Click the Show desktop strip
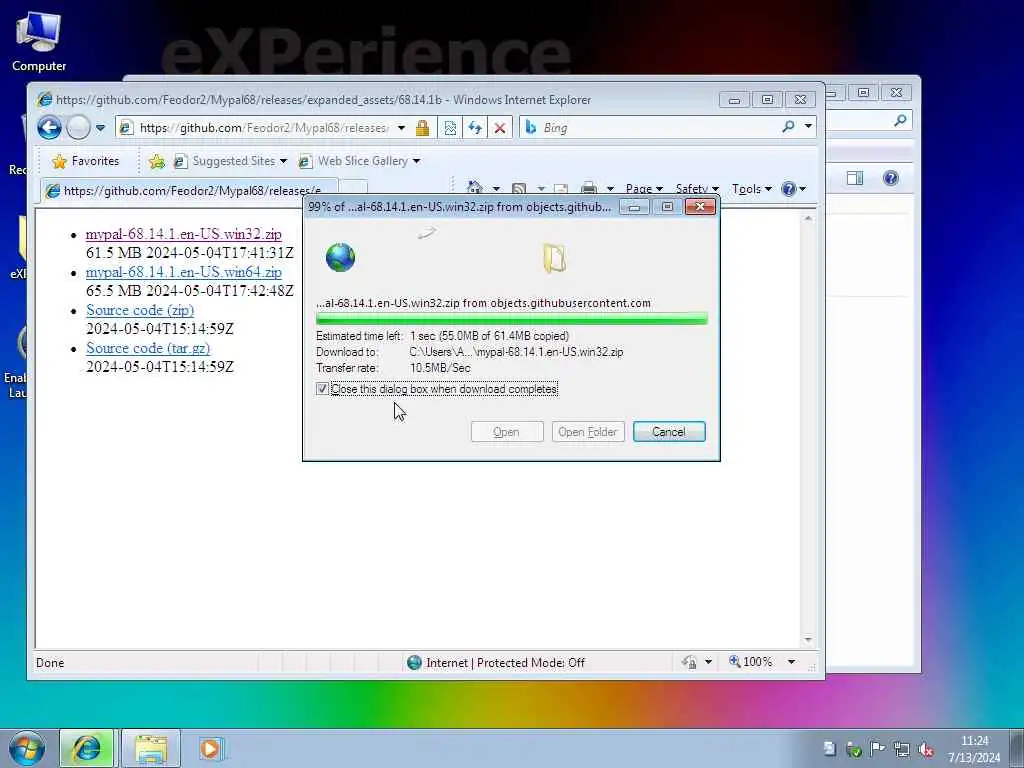The width and height of the screenshot is (1024, 768). pyautogui.click(x=1017, y=748)
